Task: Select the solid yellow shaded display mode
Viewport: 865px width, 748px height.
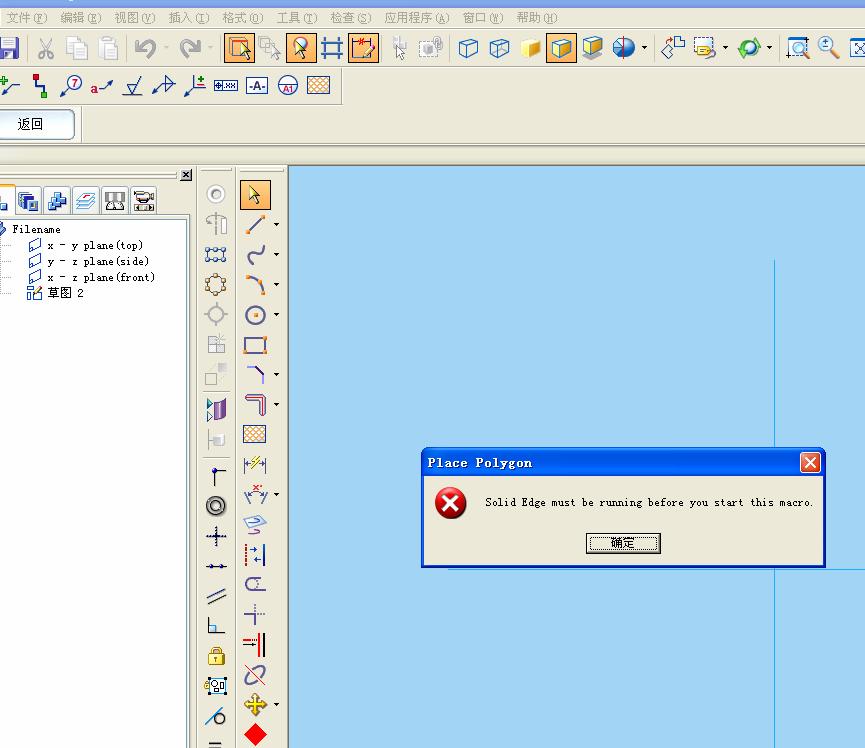Action: 530,48
